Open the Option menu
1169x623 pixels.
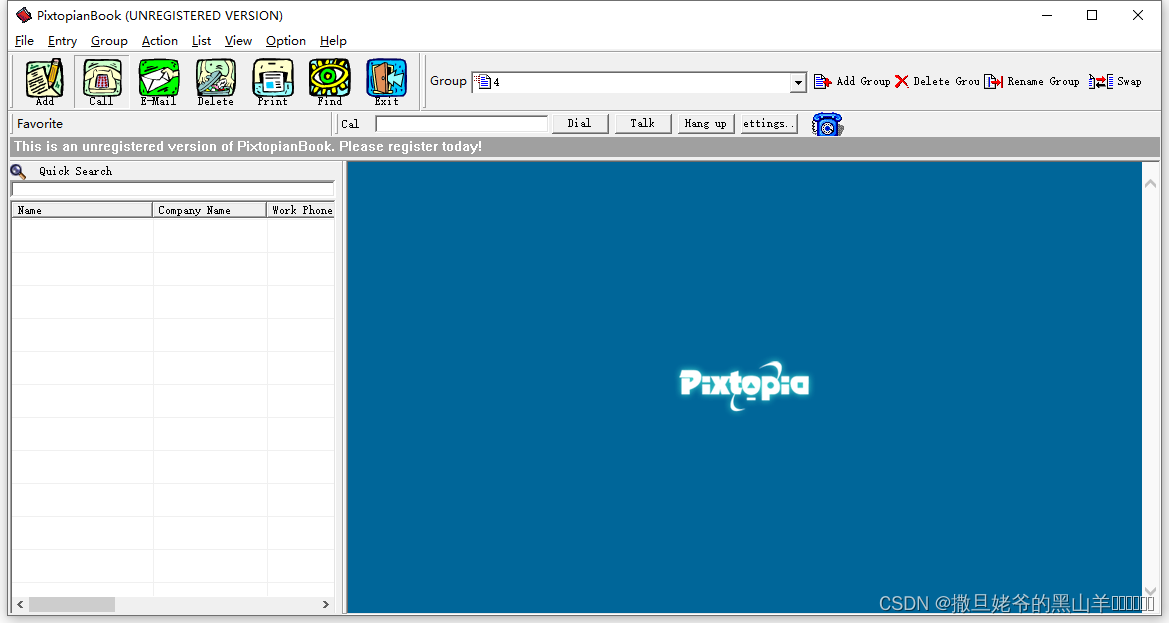(x=286, y=41)
